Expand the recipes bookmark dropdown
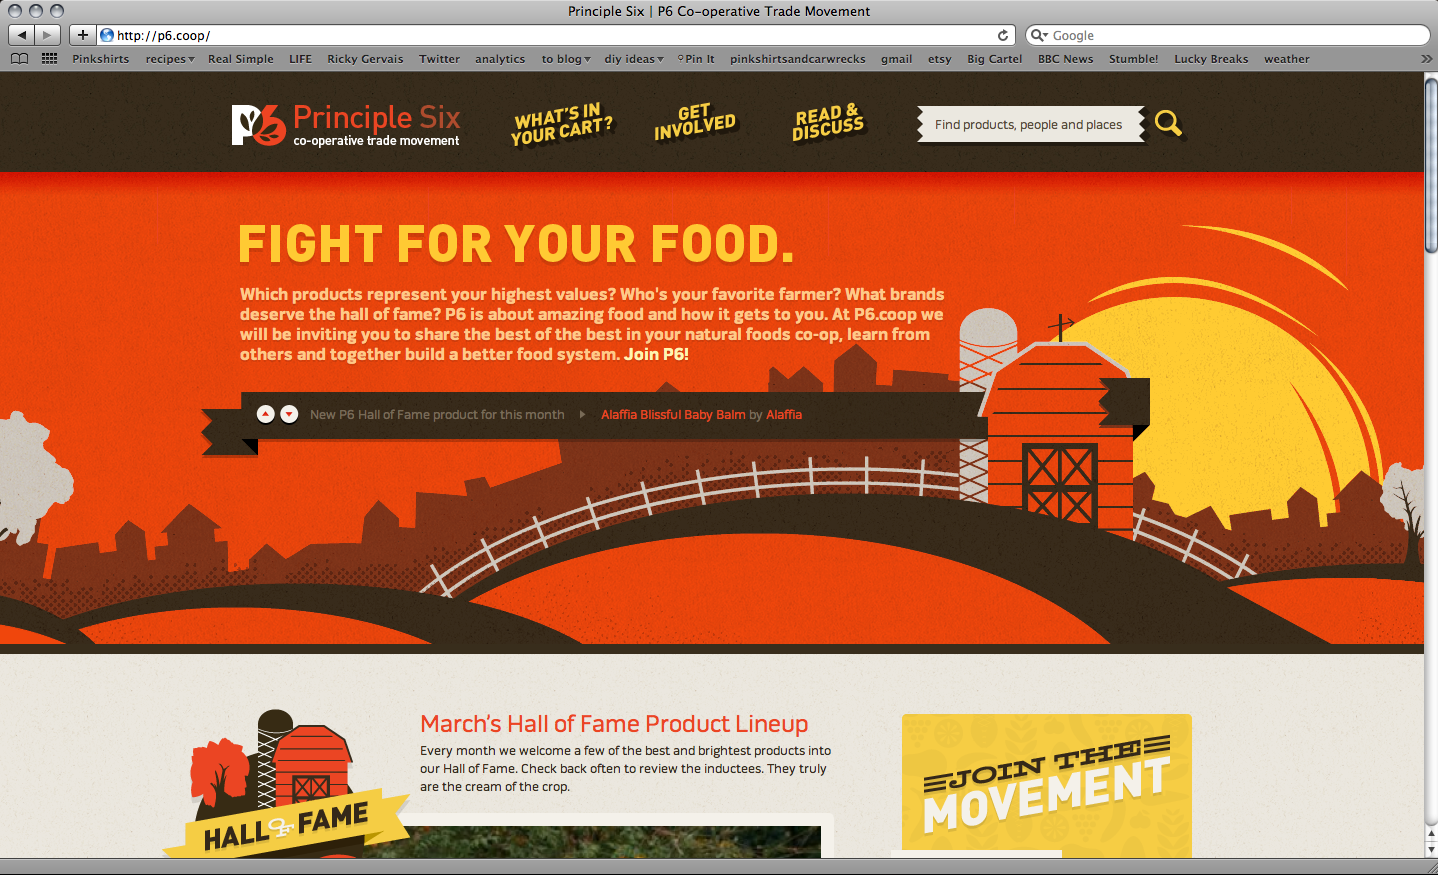The height and width of the screenshot is (875, 1438). 170,59
